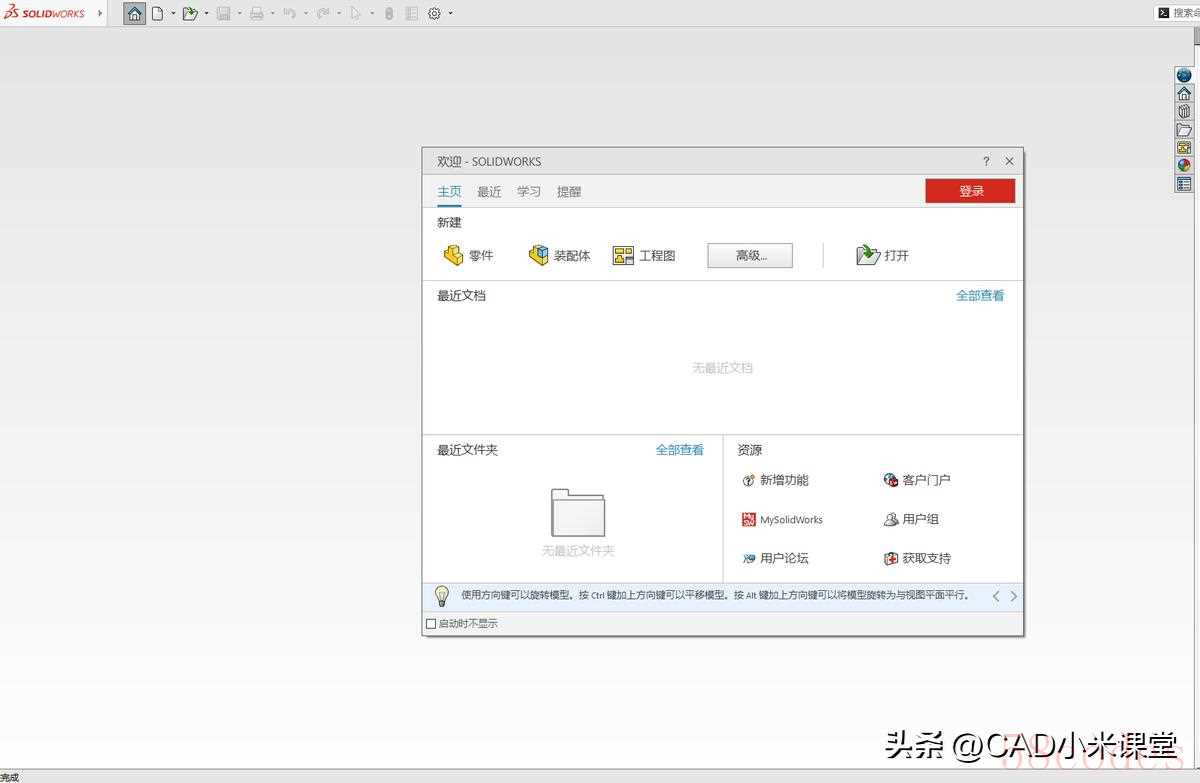Expand the SOLIDWORKS logo menu arrow
This screenshot has width=1200, height=783.
[x=100, y=13]
